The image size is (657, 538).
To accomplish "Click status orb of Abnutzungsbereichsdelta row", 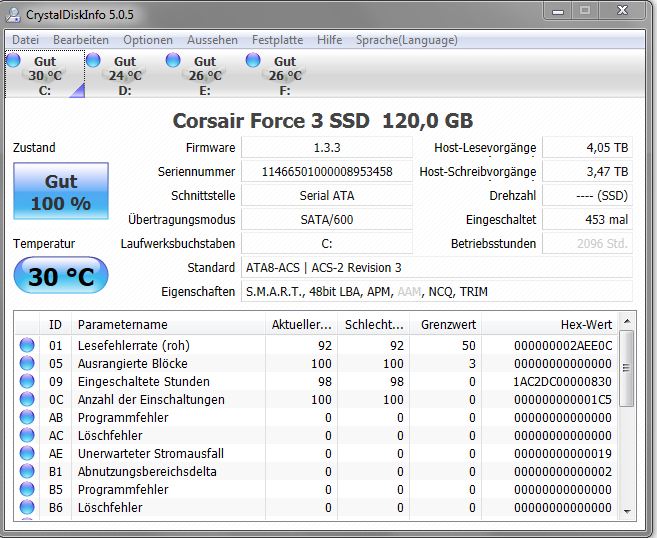I will 27,471.
